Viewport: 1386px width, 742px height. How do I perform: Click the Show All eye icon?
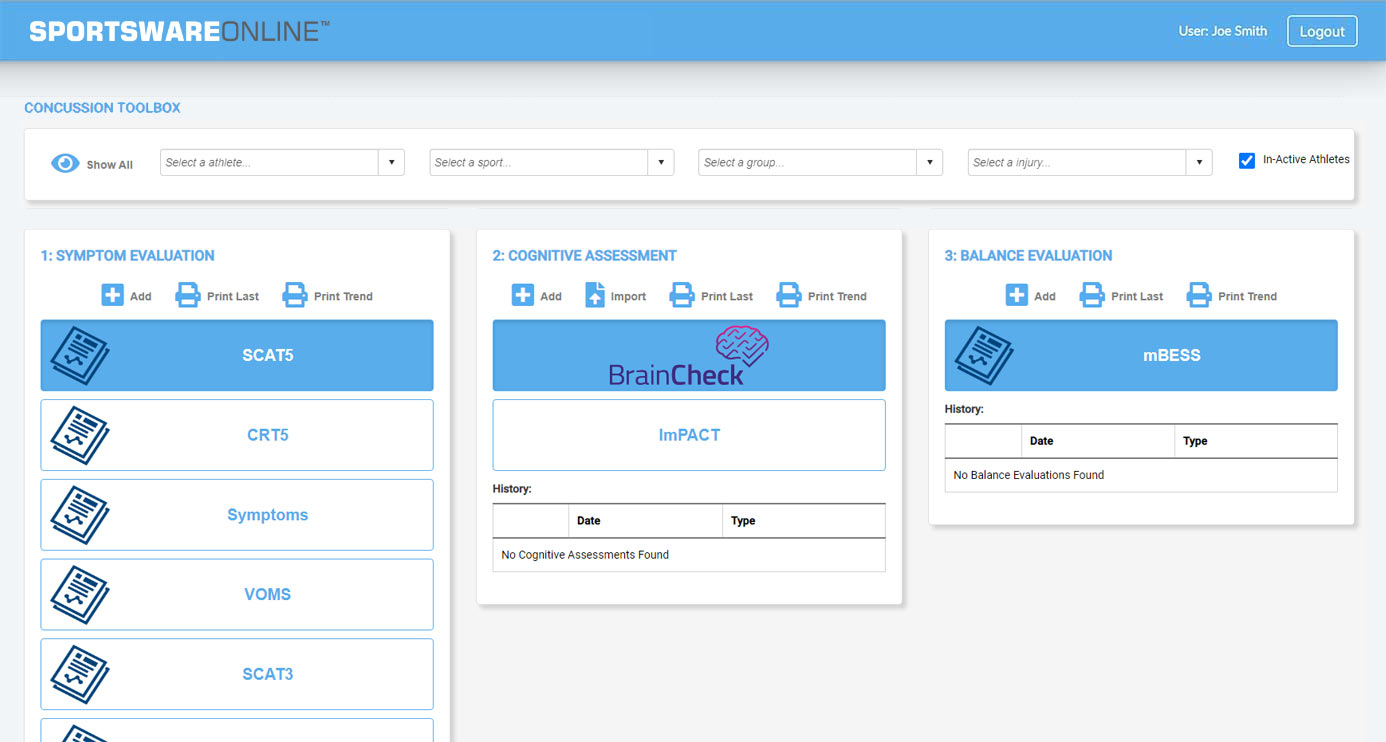(x=65, y=163)
